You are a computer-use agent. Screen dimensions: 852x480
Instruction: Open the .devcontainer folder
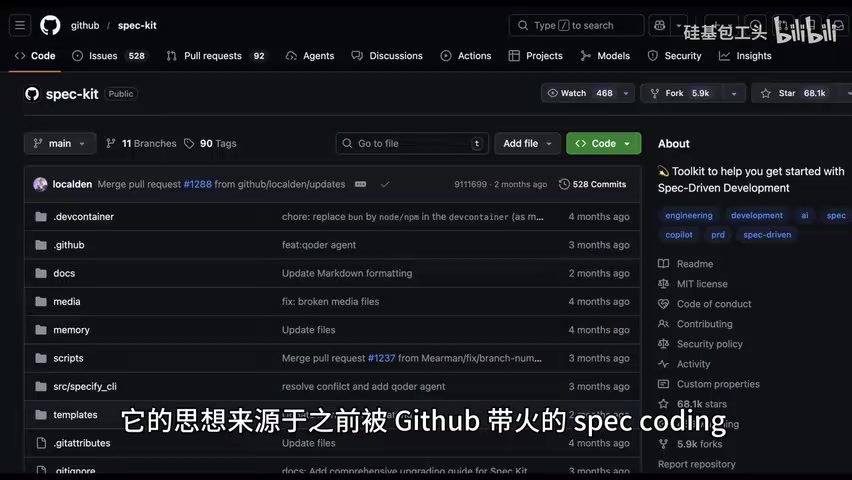[84, 216]
